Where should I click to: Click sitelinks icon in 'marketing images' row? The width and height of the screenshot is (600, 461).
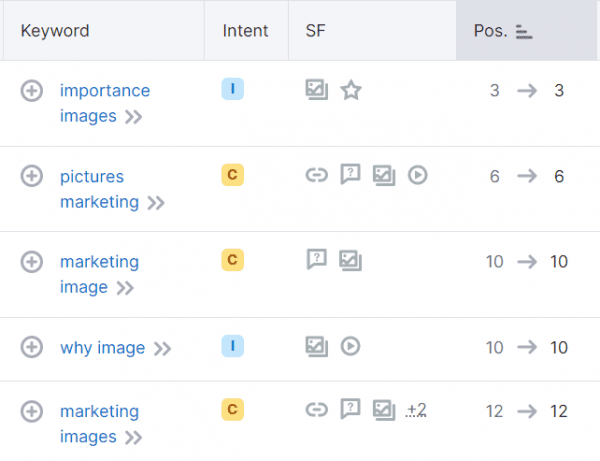317,410
